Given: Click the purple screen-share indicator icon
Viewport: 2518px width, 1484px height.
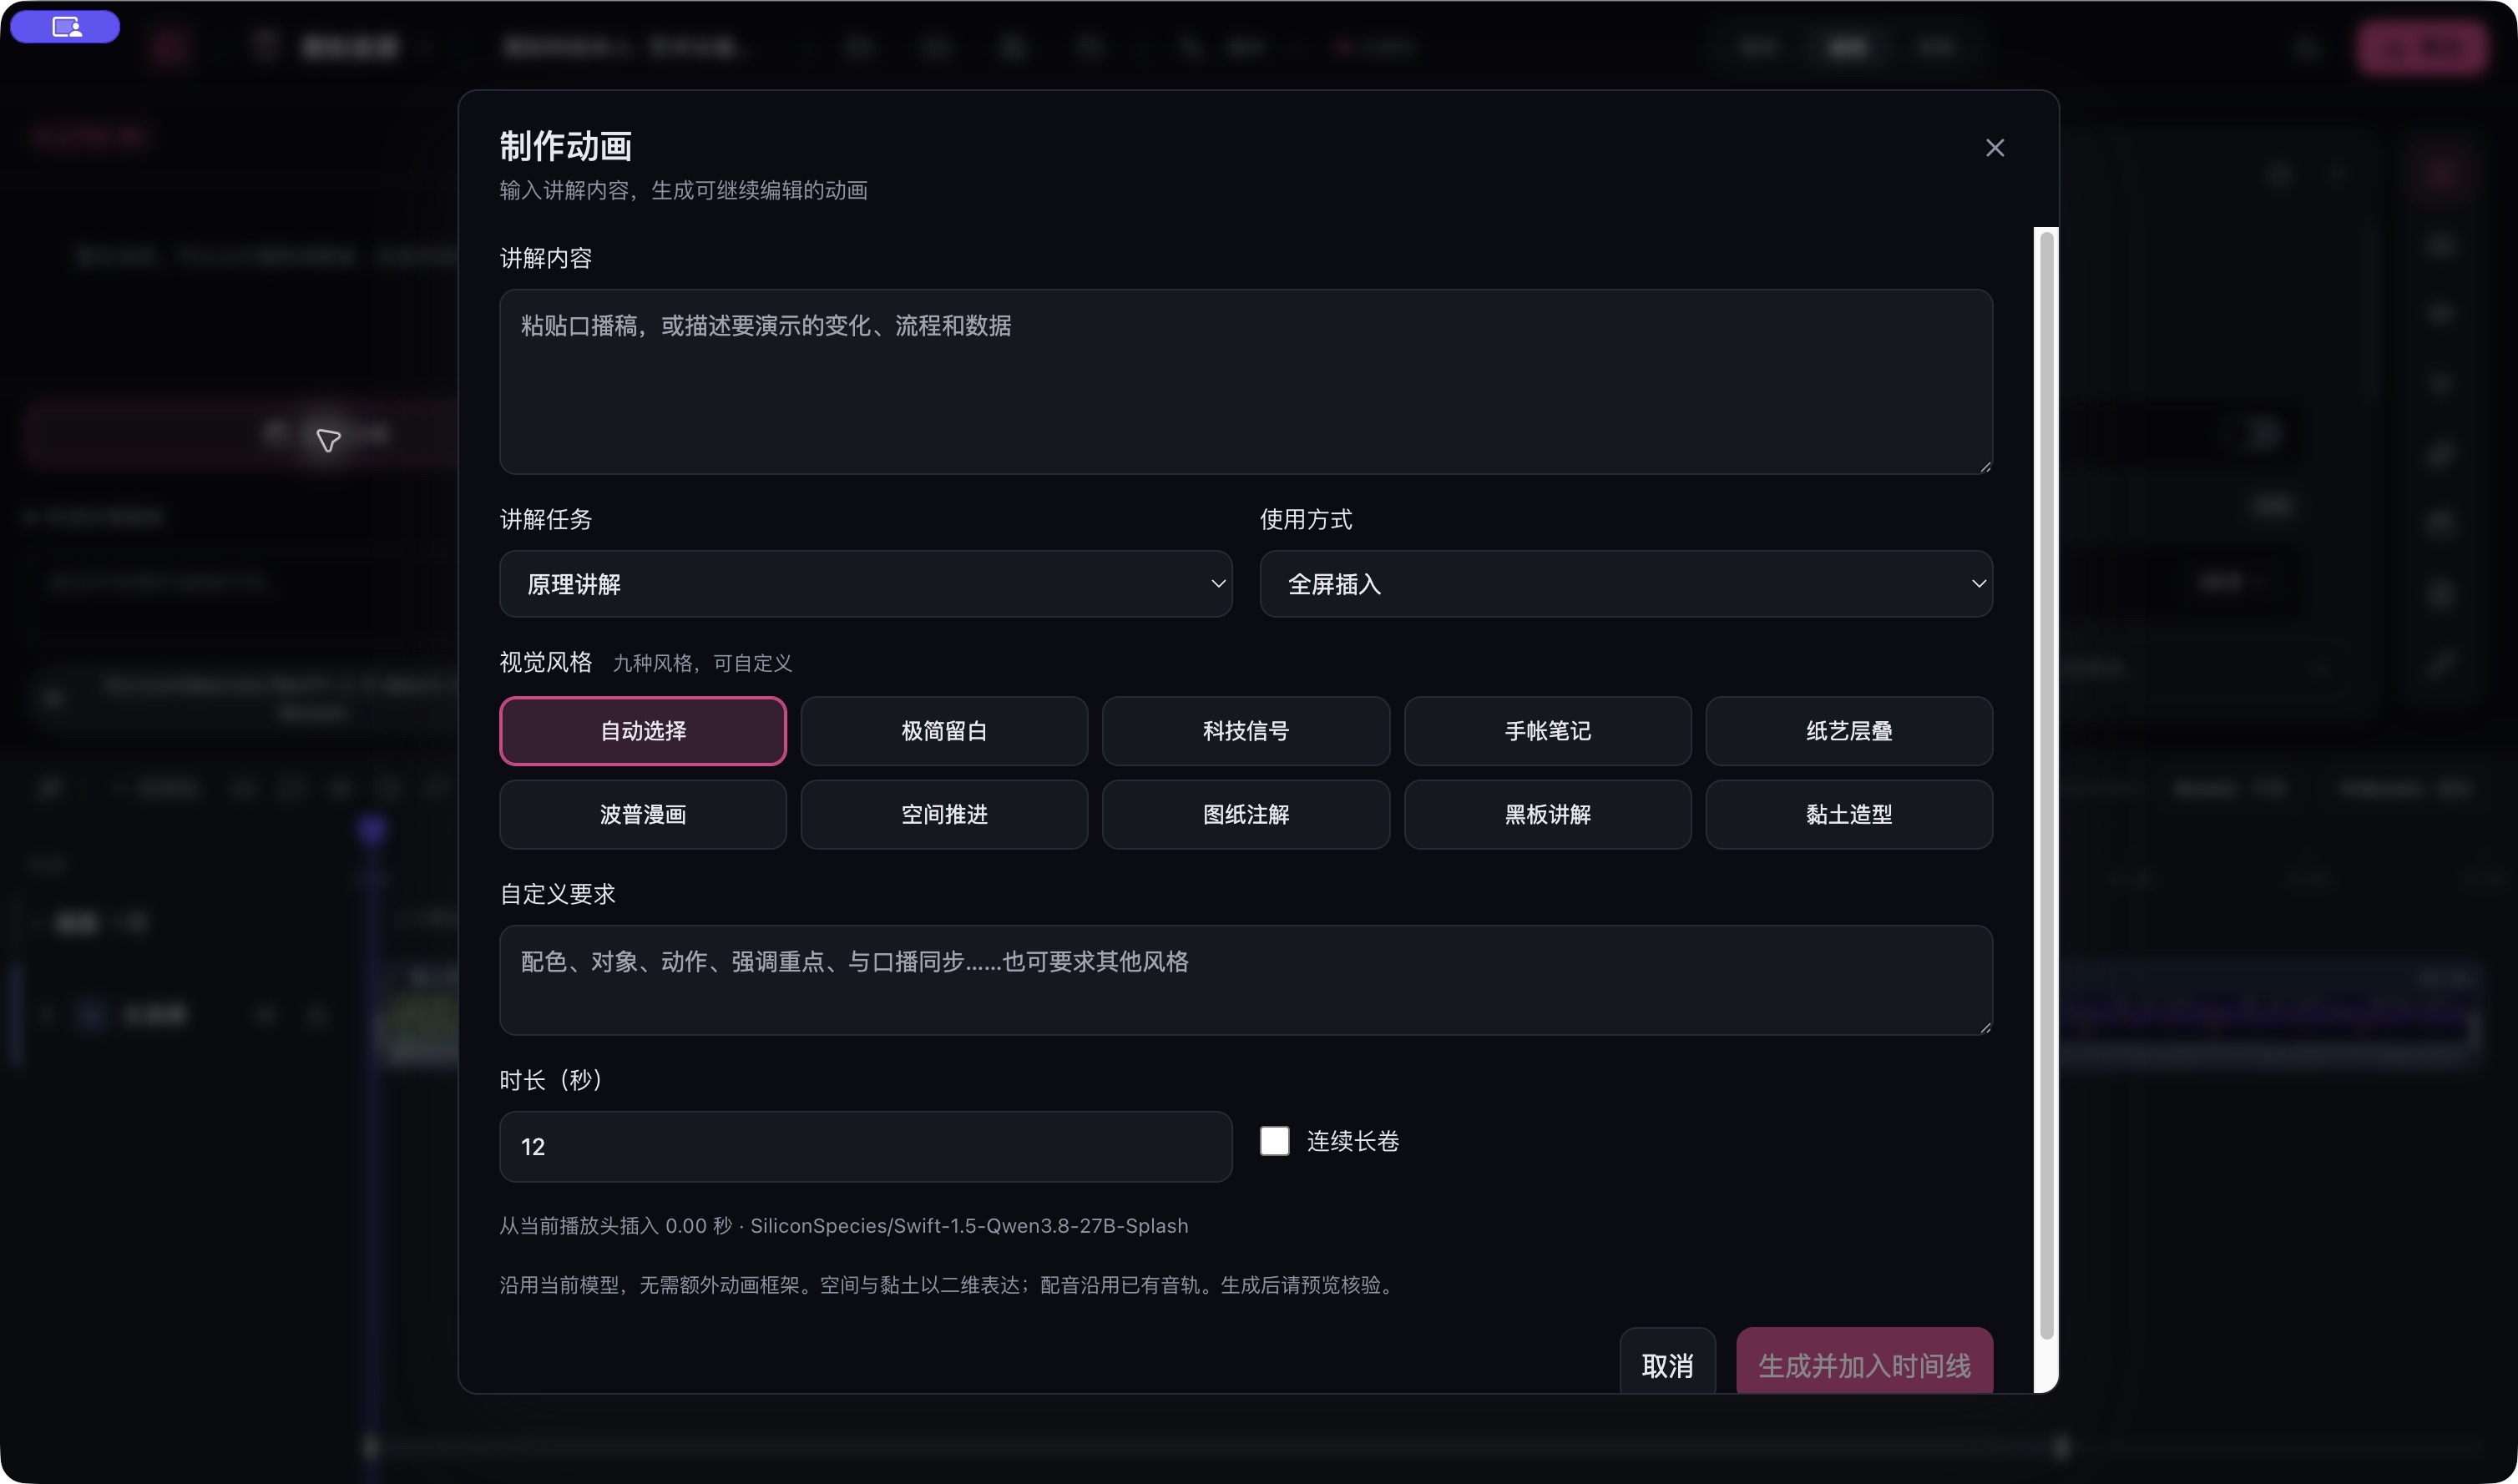Looking at the screenshot, I should click(x=66, y=27).
